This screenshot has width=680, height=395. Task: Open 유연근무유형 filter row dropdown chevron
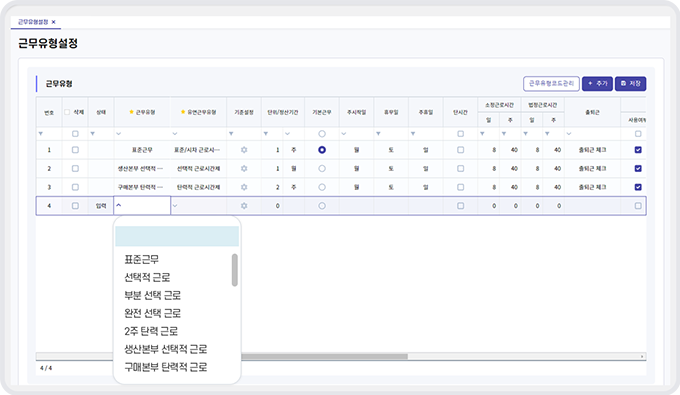175,134
